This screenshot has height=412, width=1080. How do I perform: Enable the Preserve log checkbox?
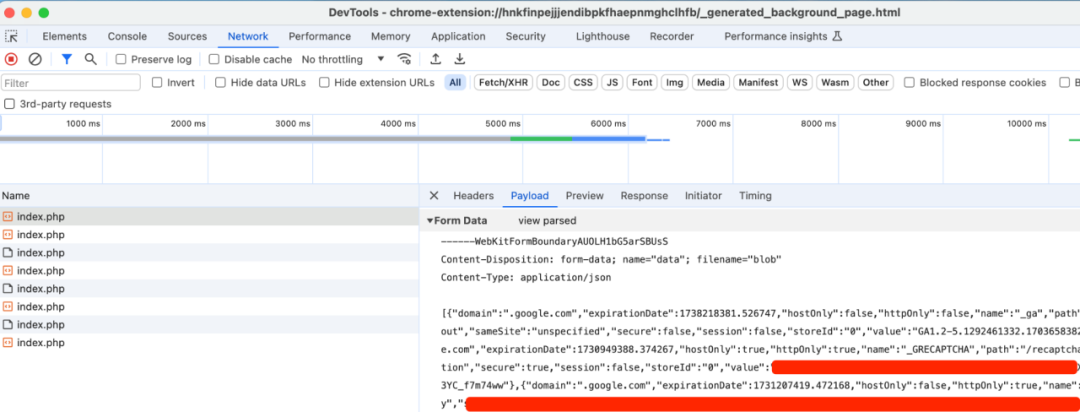(121, 59)
